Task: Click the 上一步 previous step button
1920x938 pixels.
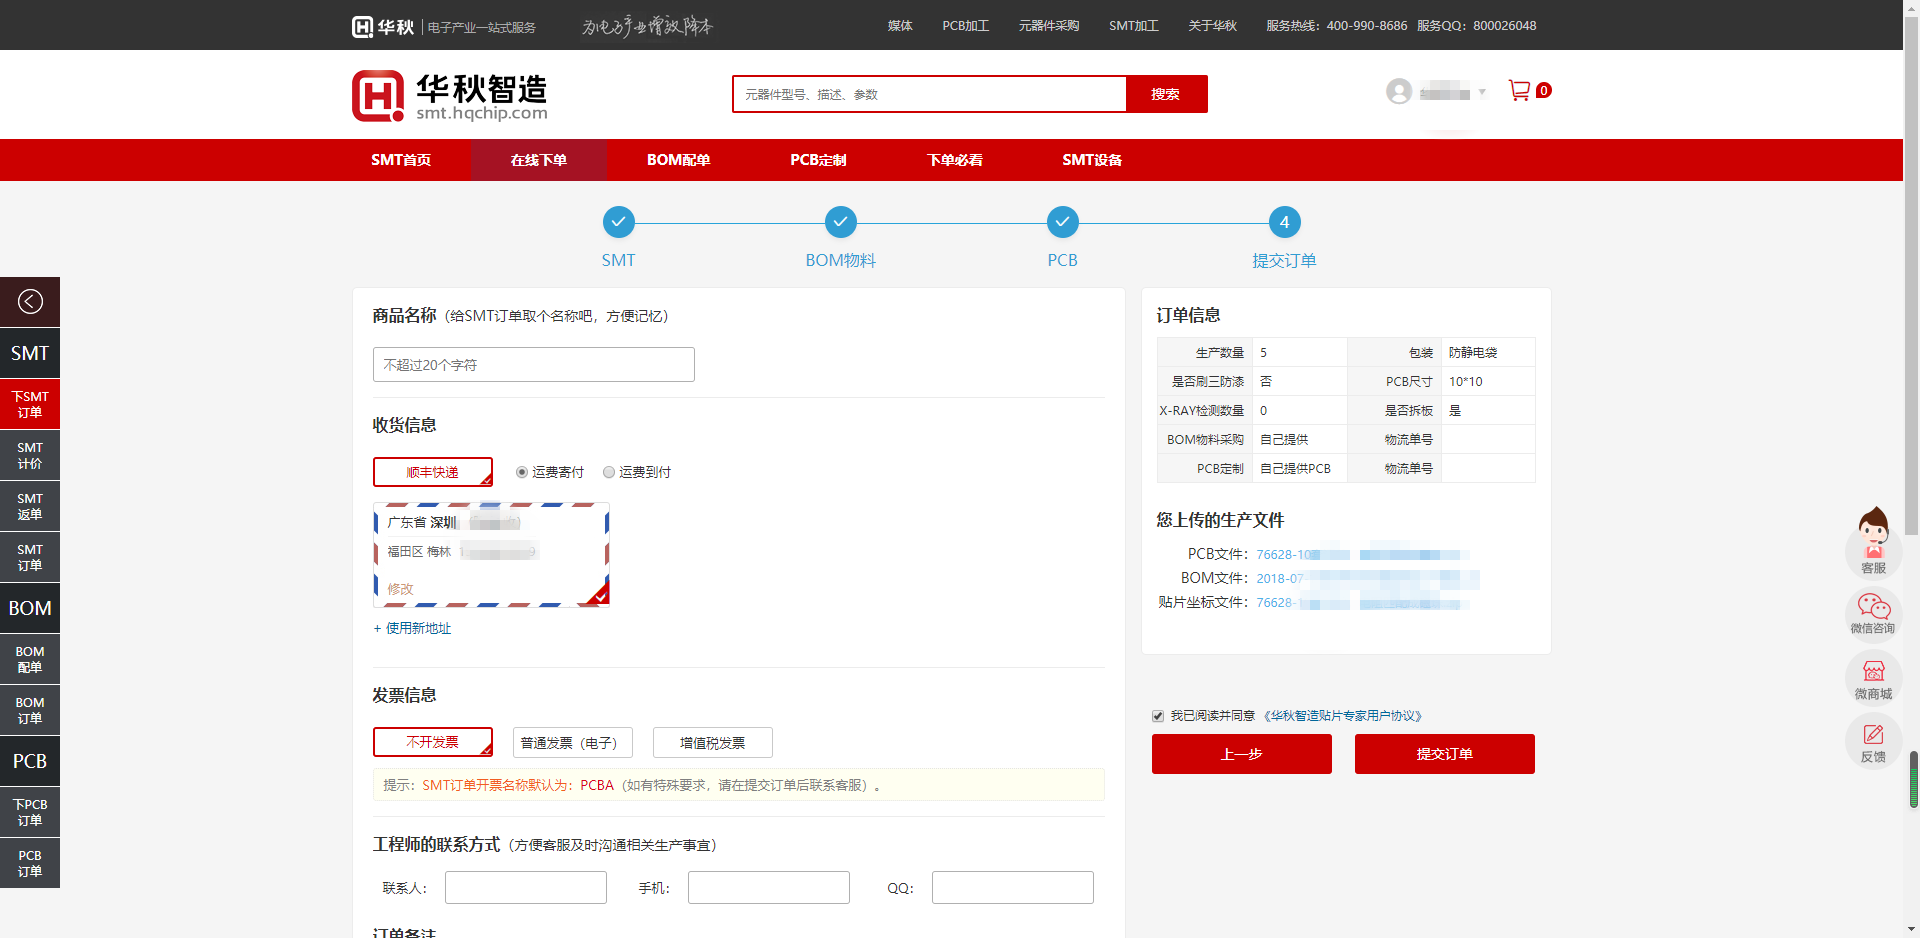Action: 1241,754
